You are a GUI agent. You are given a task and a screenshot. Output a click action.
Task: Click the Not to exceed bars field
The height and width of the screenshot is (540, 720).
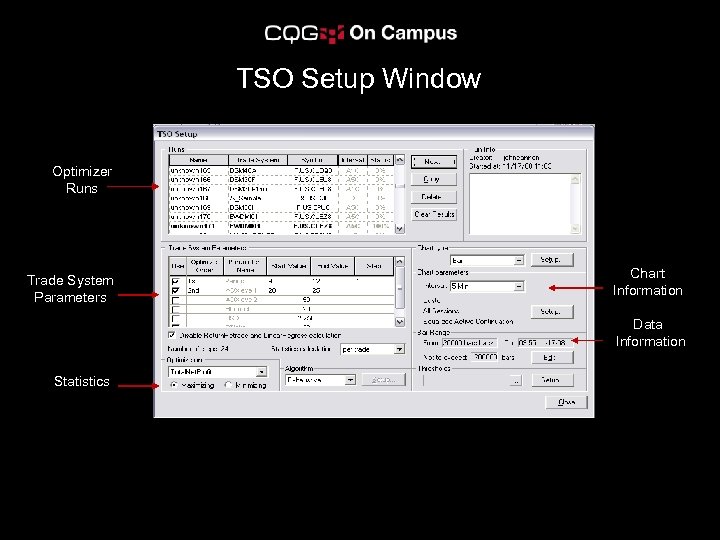click(485, 357)
